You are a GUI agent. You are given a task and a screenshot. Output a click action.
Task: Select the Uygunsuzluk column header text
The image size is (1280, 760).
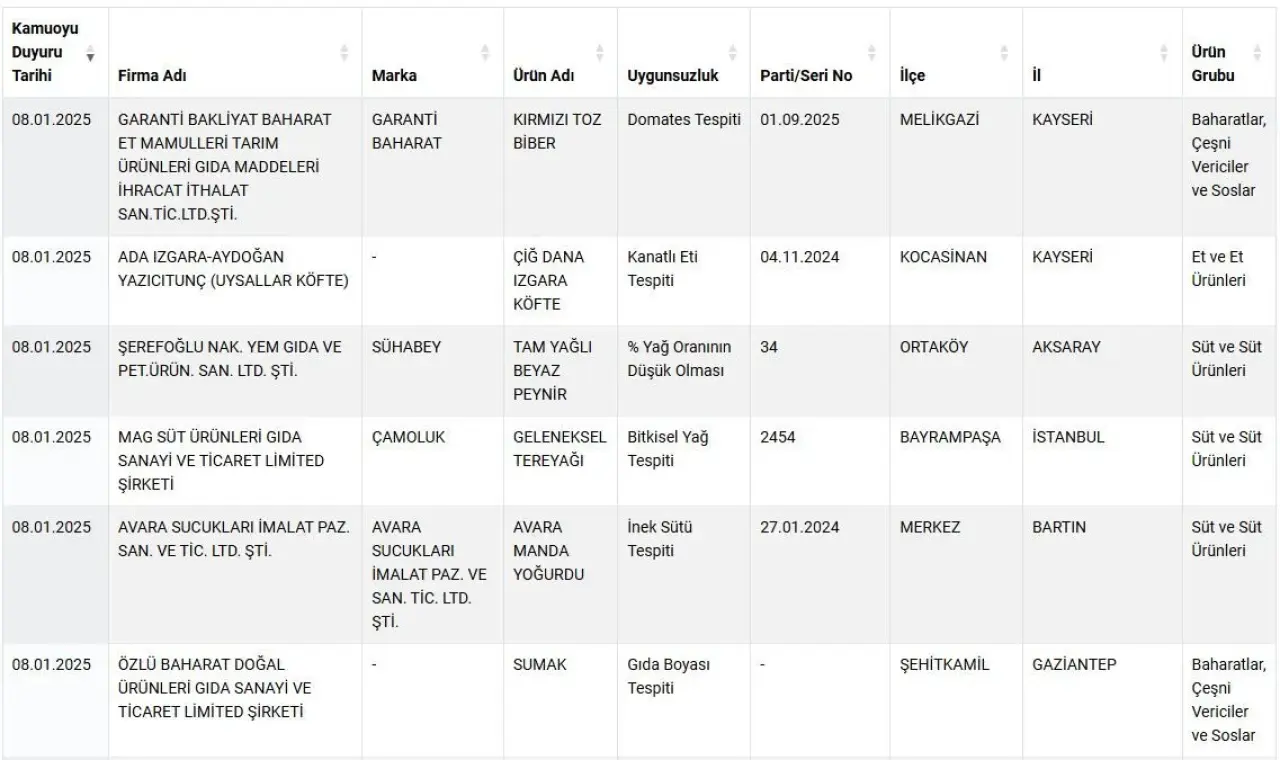[x=673, y=76]
